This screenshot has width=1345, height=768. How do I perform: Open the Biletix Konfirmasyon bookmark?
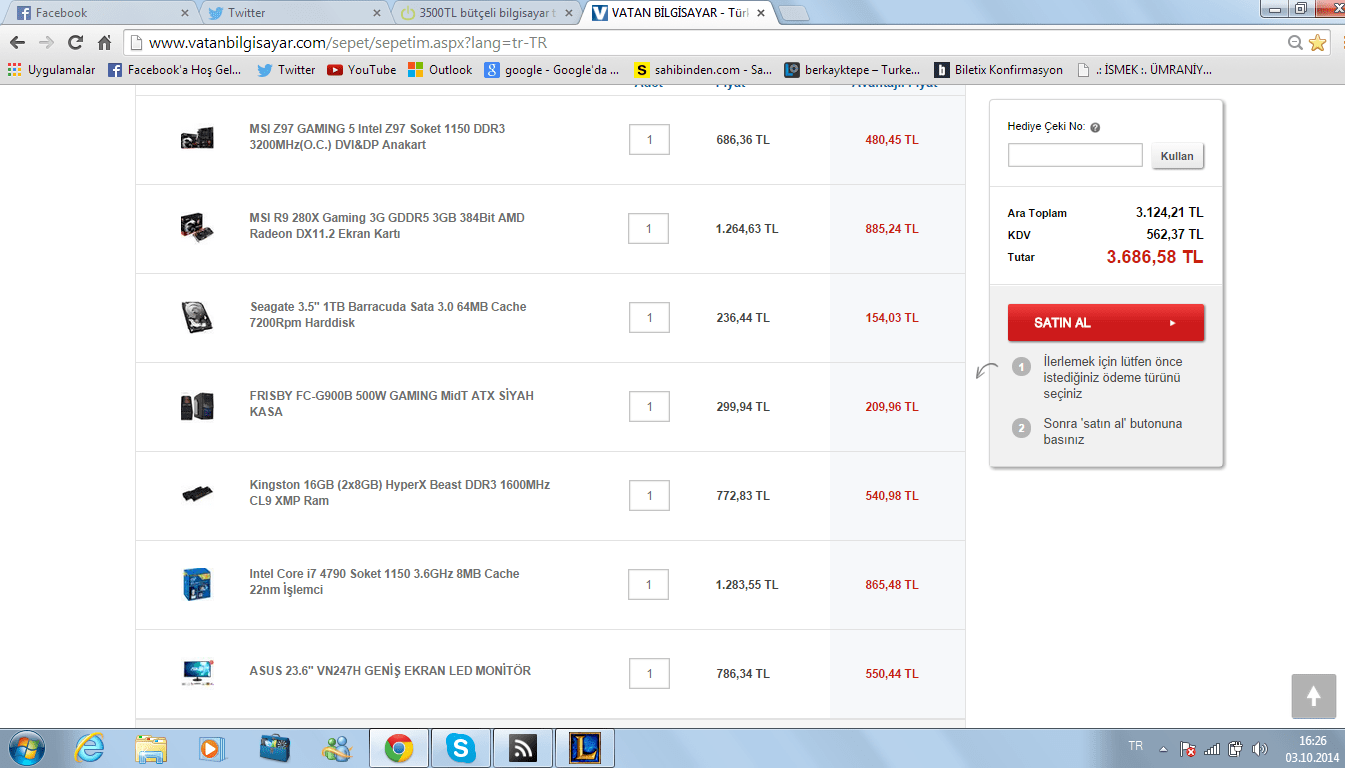pyautogui.click(x=998, y=70)
